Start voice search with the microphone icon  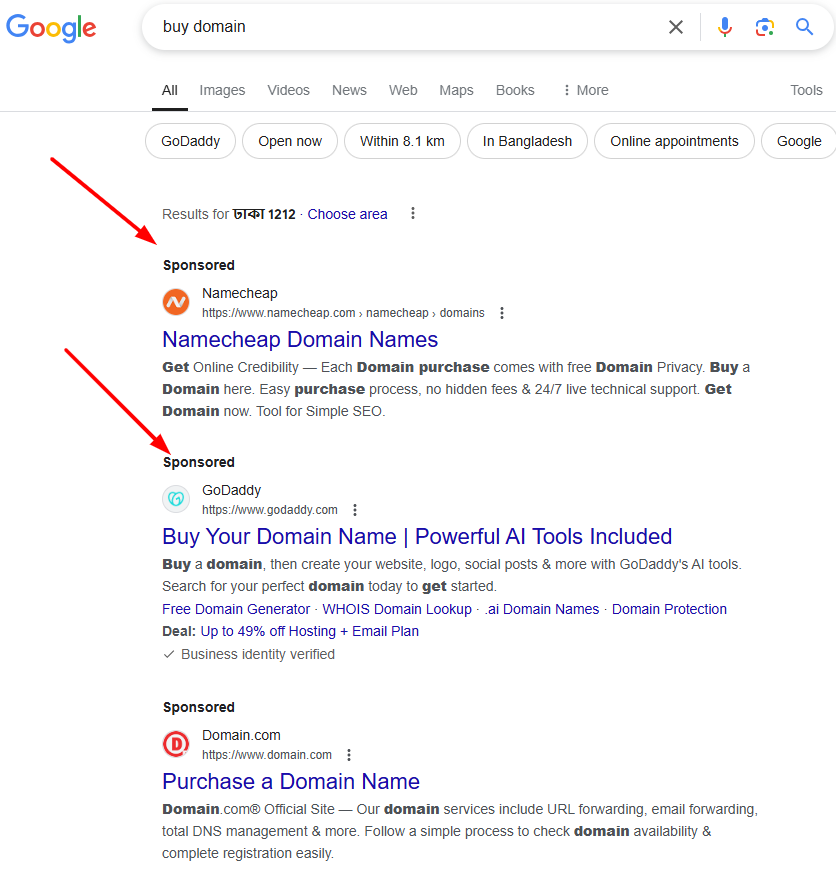click(725, 27)
